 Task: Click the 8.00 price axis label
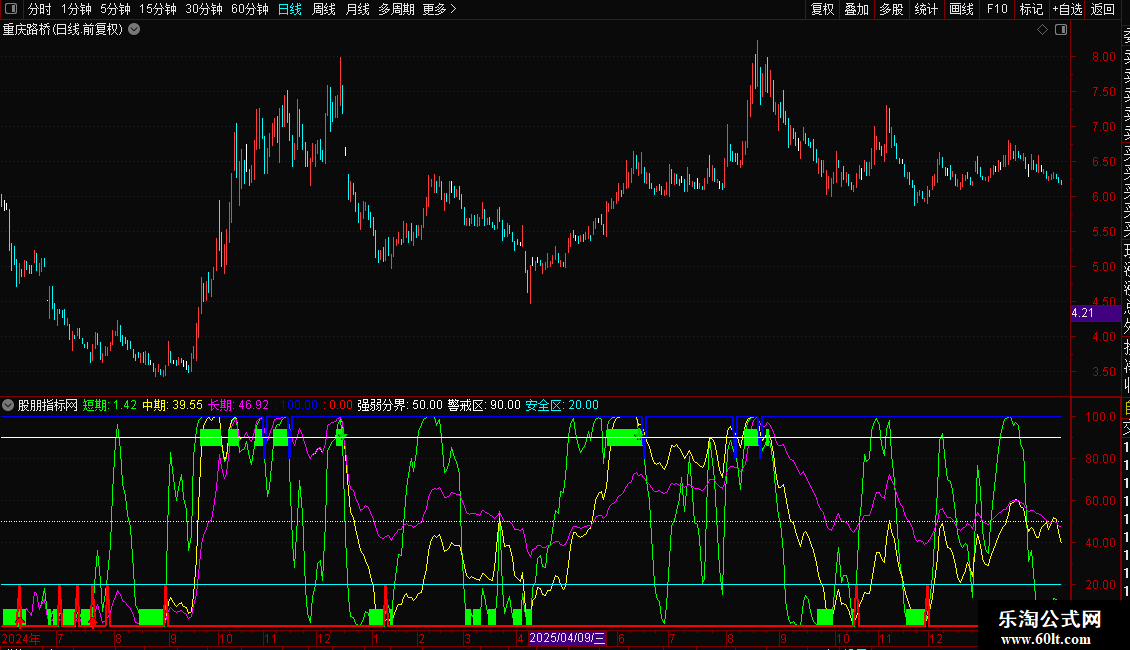pos(1103,57)
